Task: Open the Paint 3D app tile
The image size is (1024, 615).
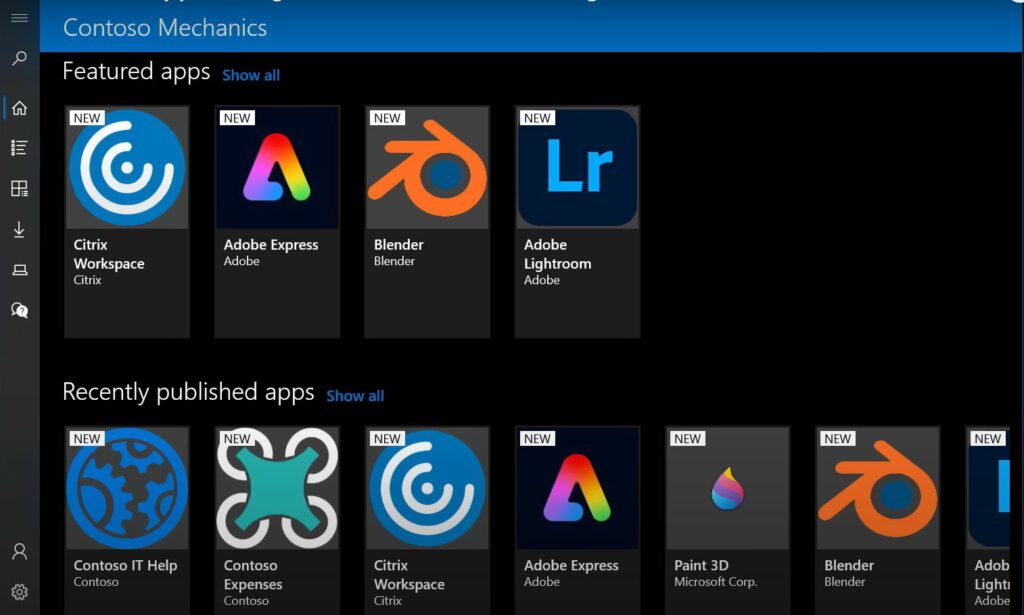Action: pyautogui.click(x=728, y=520)
